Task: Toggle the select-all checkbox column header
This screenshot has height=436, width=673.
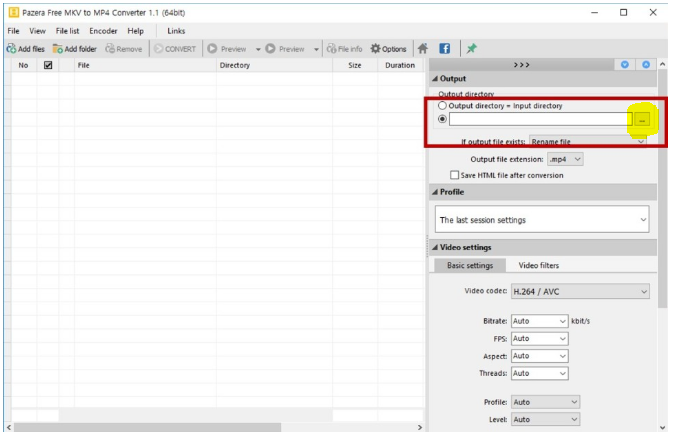Action: tap(48, 65)
